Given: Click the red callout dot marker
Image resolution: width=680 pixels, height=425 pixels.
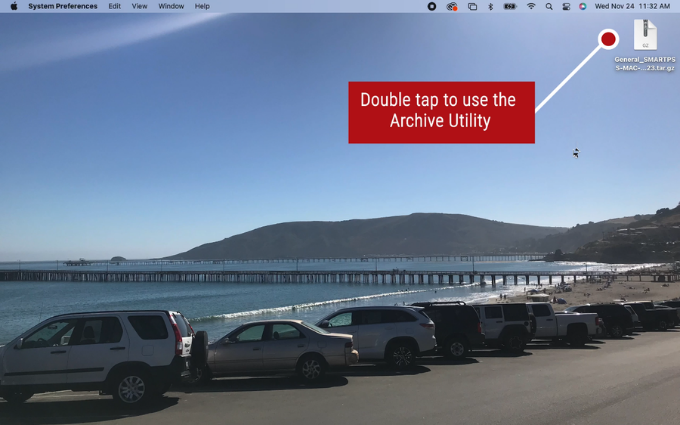Looking at the screenshot, I should point(608,39).
